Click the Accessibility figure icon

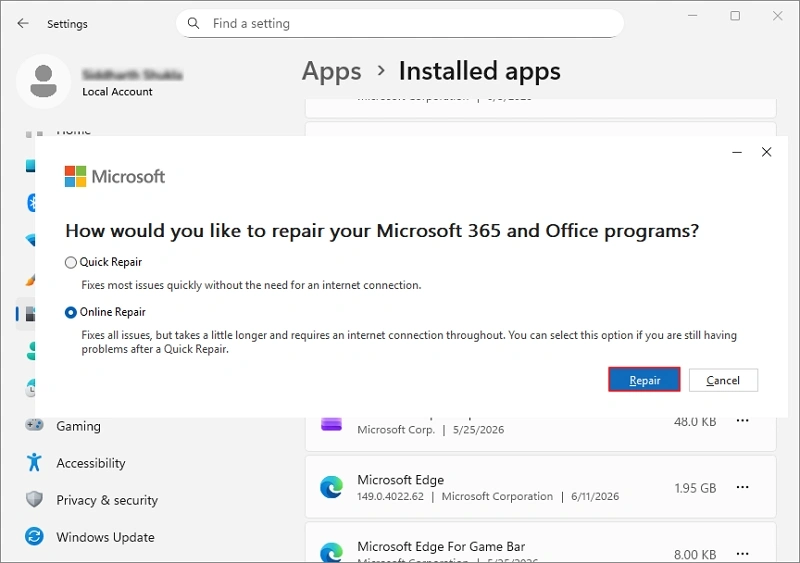(x=34, y=462)
